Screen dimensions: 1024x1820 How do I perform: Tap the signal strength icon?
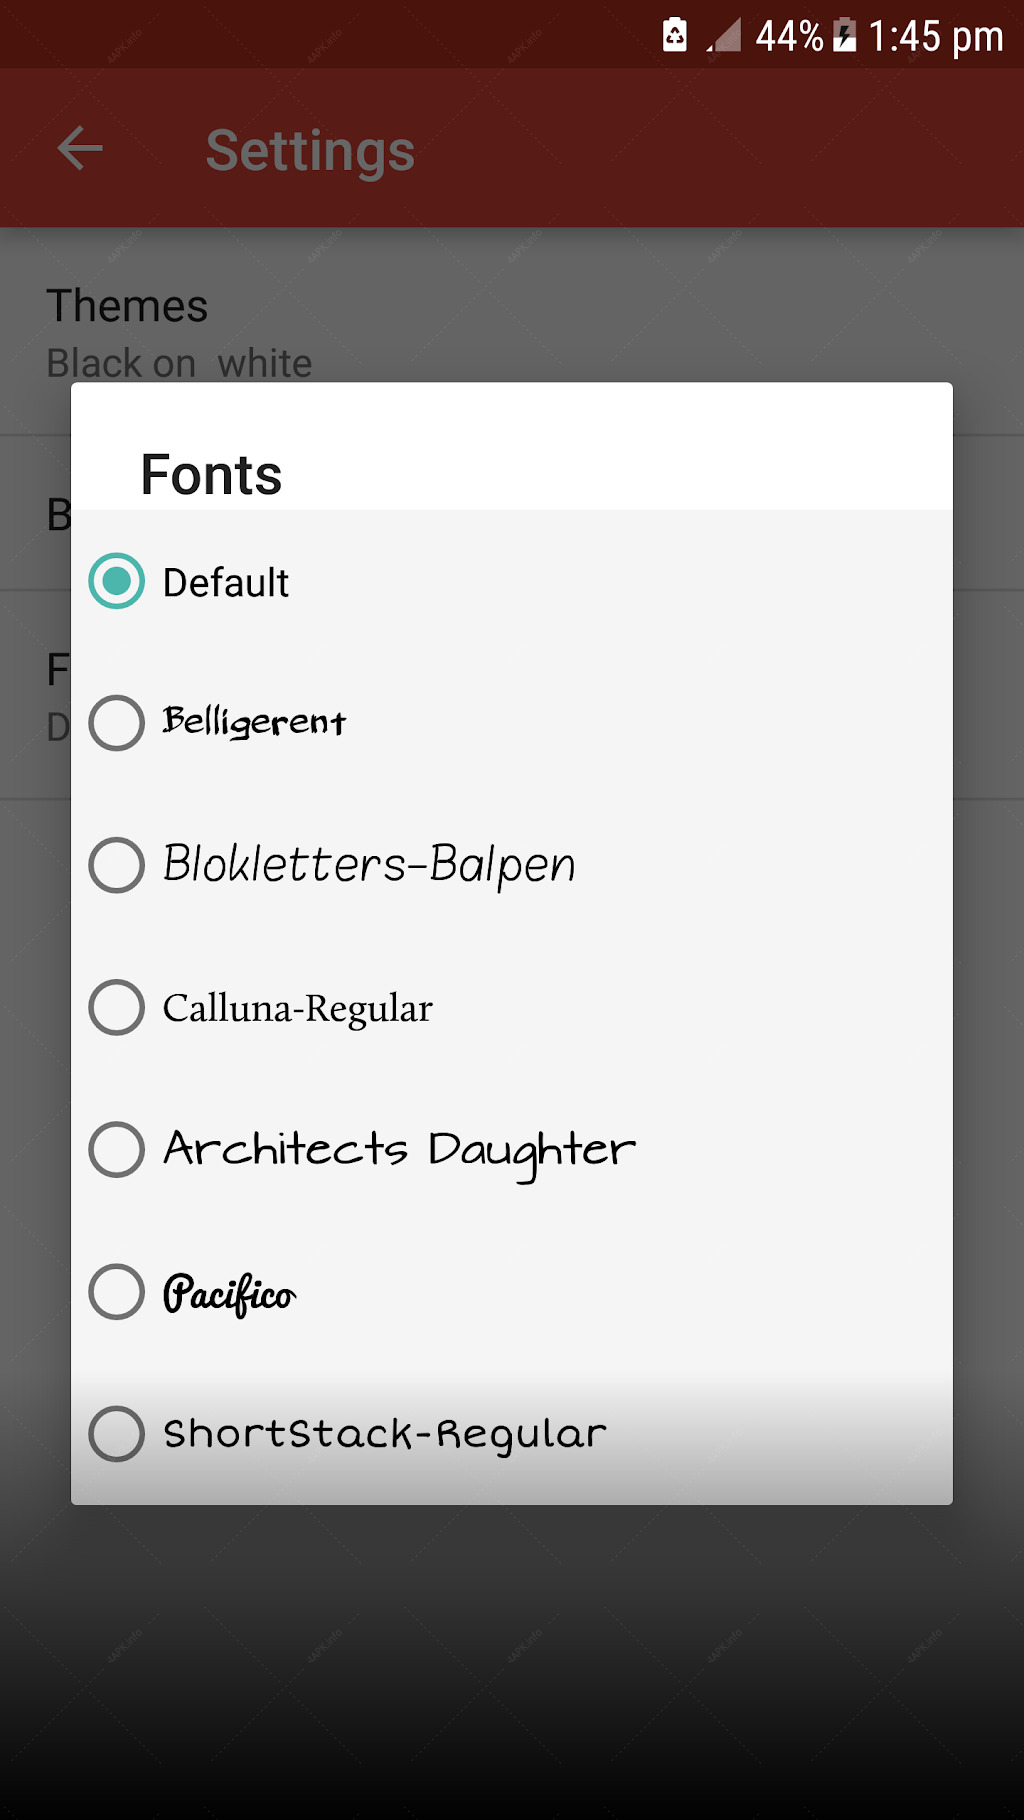click(x=723, y=35)
